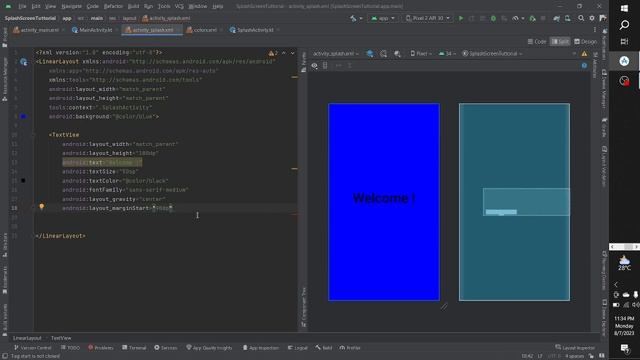Screen dimensions: 640x360
Task: Click the black color gutter icon beside textColor
Action: 23,180
